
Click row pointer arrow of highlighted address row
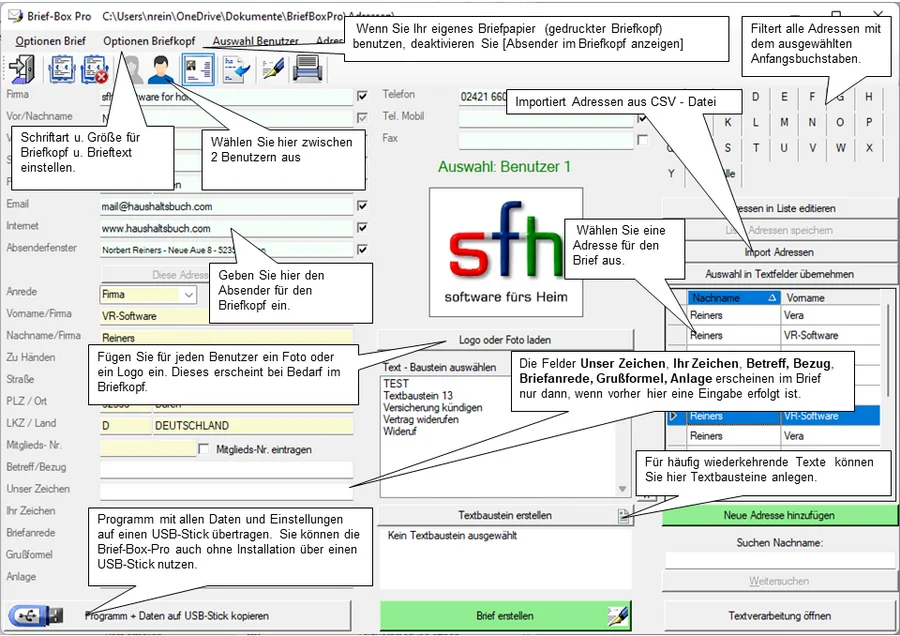[674, 416]
